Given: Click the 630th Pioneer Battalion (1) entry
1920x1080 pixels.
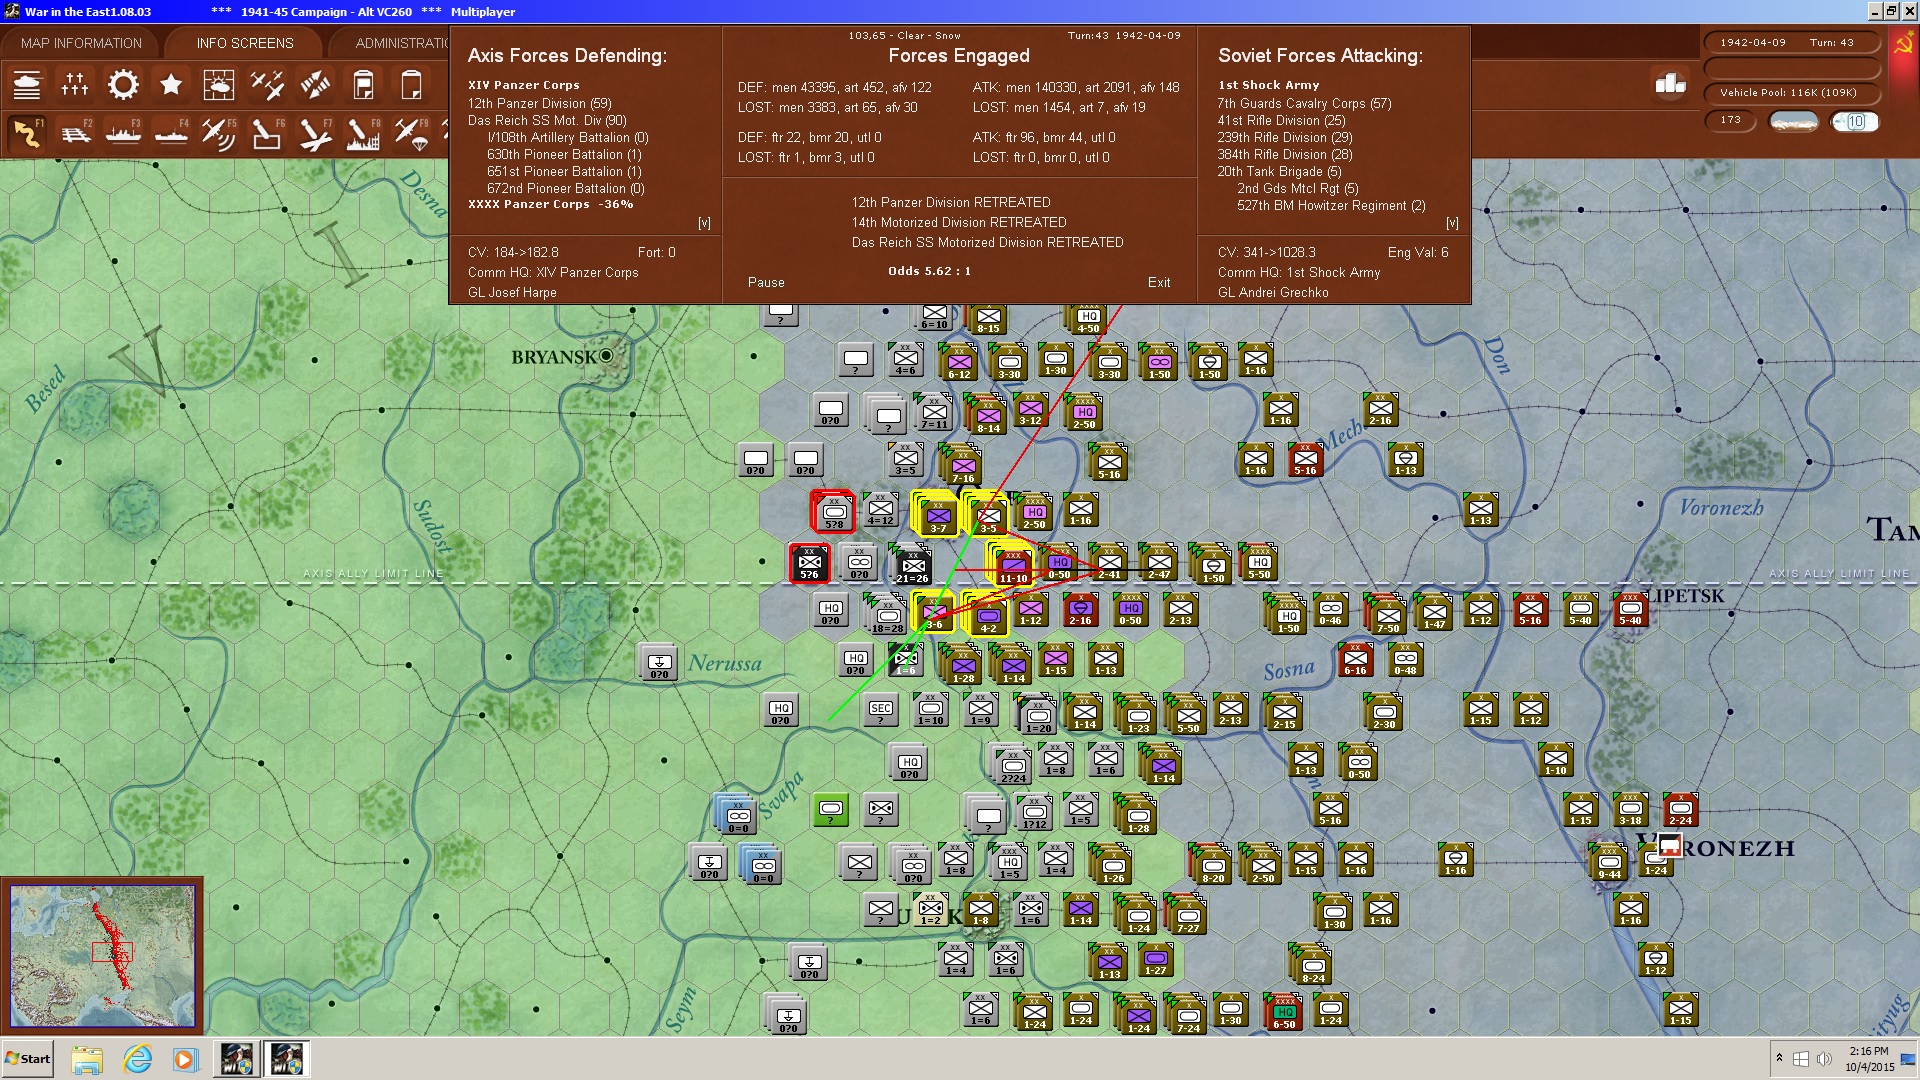Looking at the screenshot, I should 564,154.
